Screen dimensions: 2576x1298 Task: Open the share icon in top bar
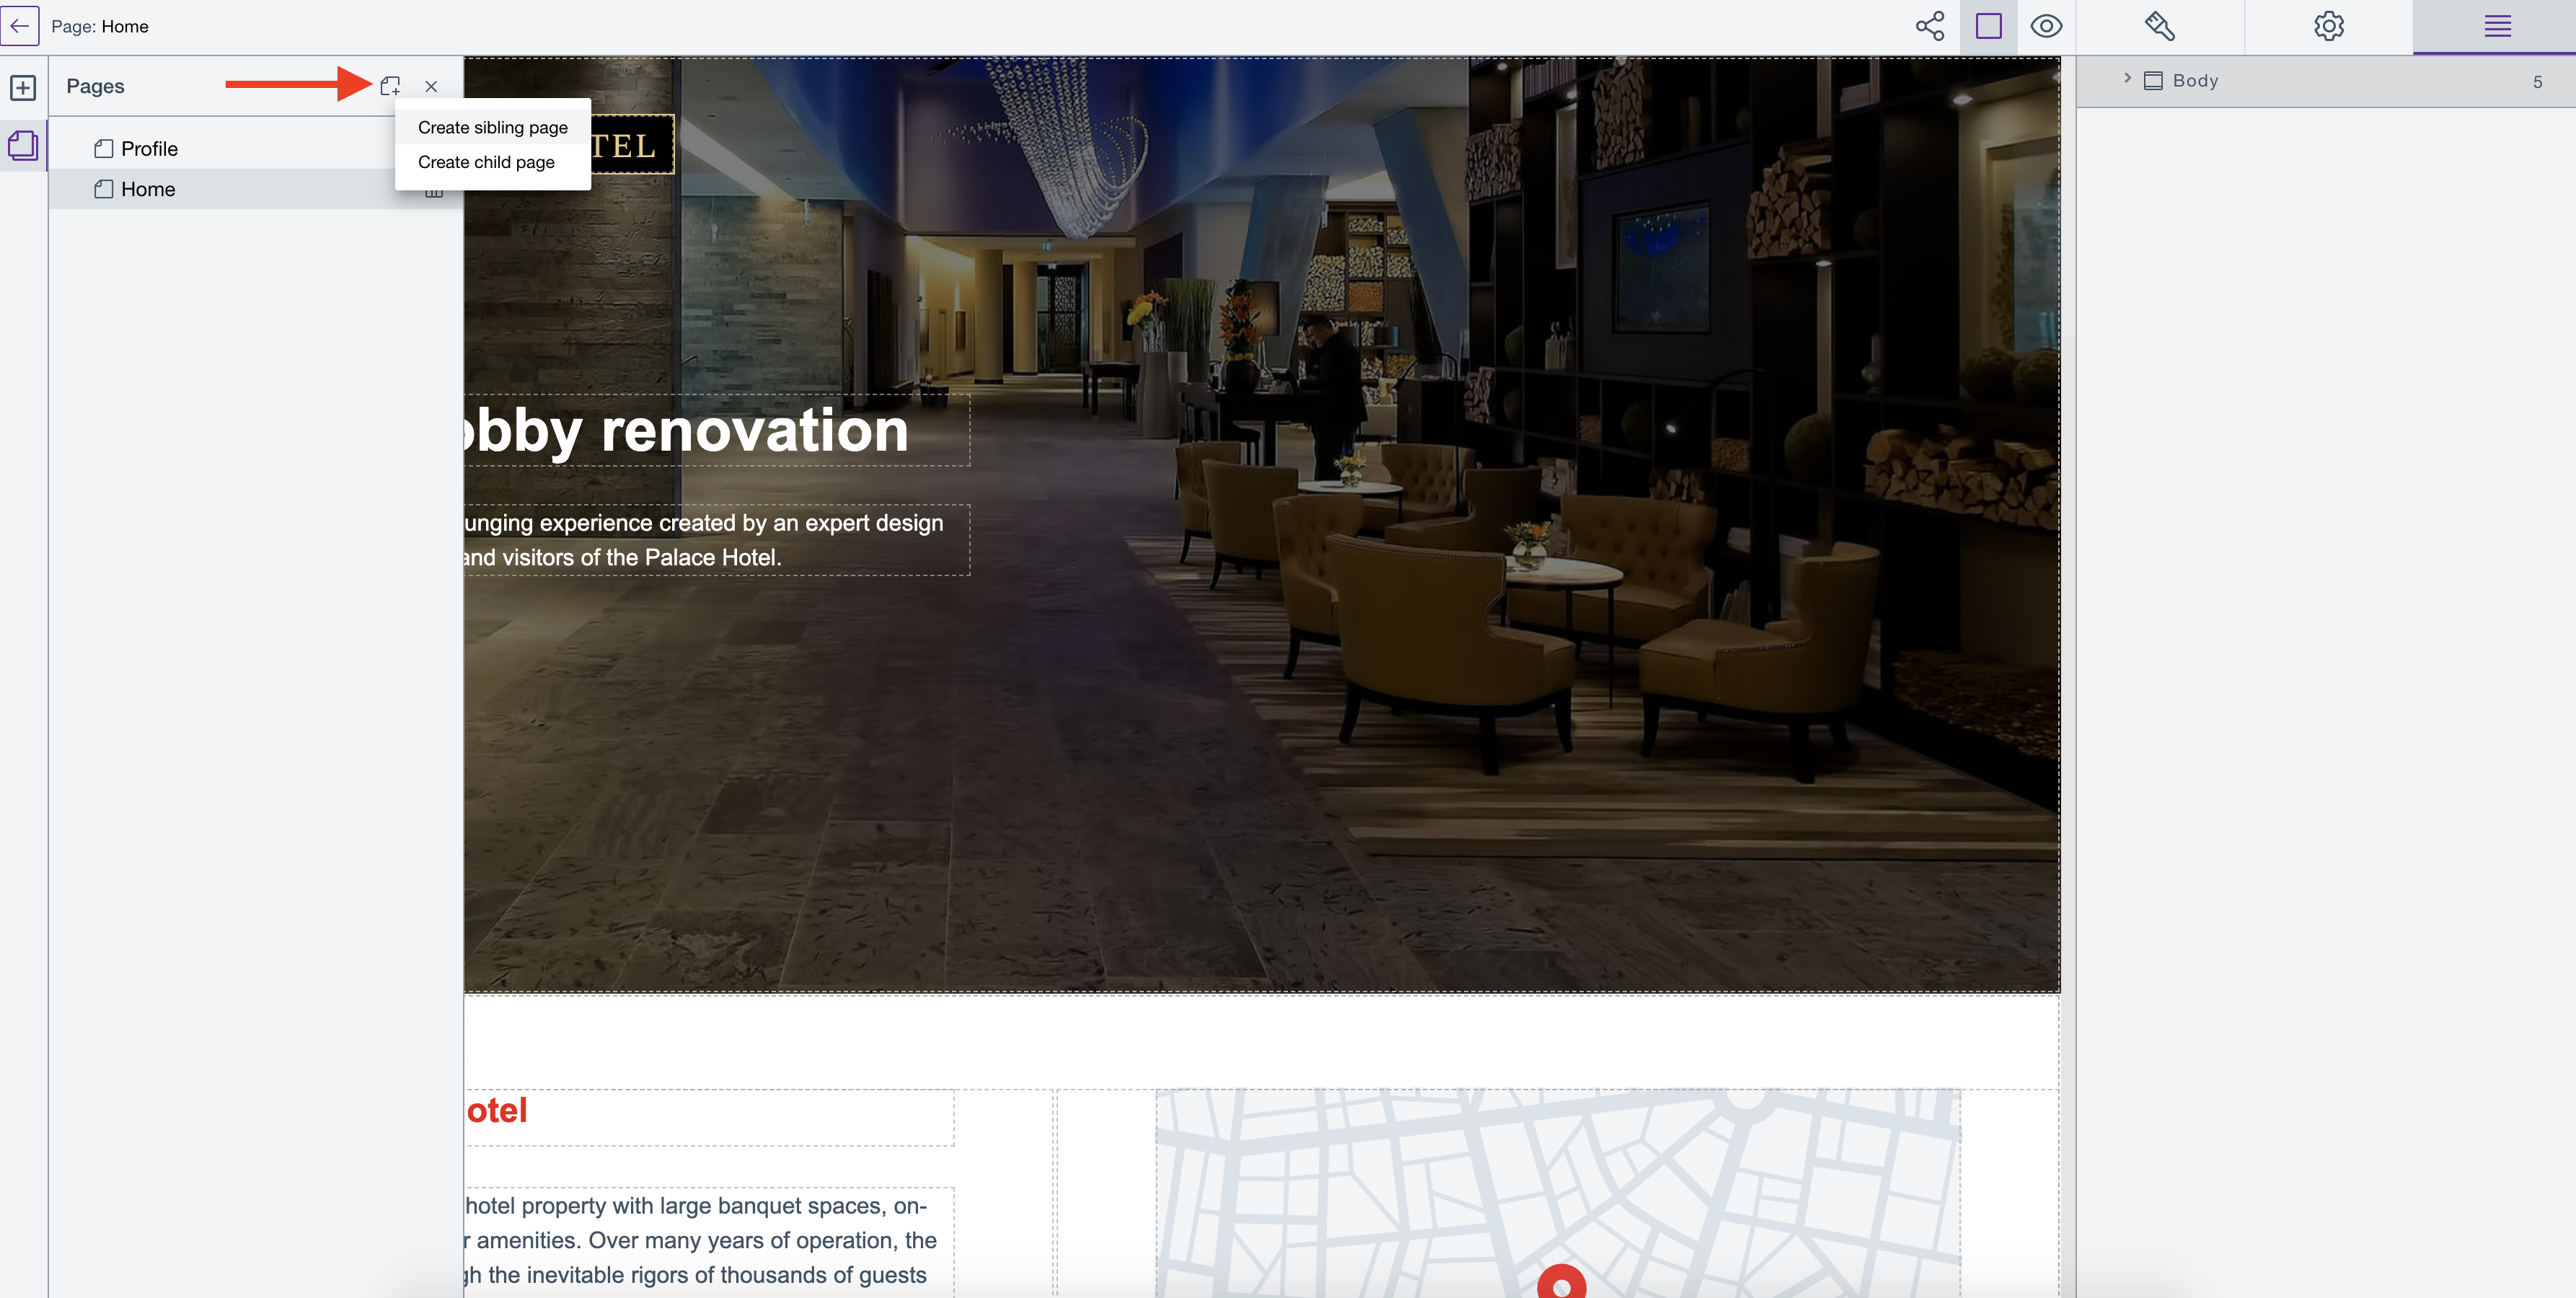coord(1929,26)
